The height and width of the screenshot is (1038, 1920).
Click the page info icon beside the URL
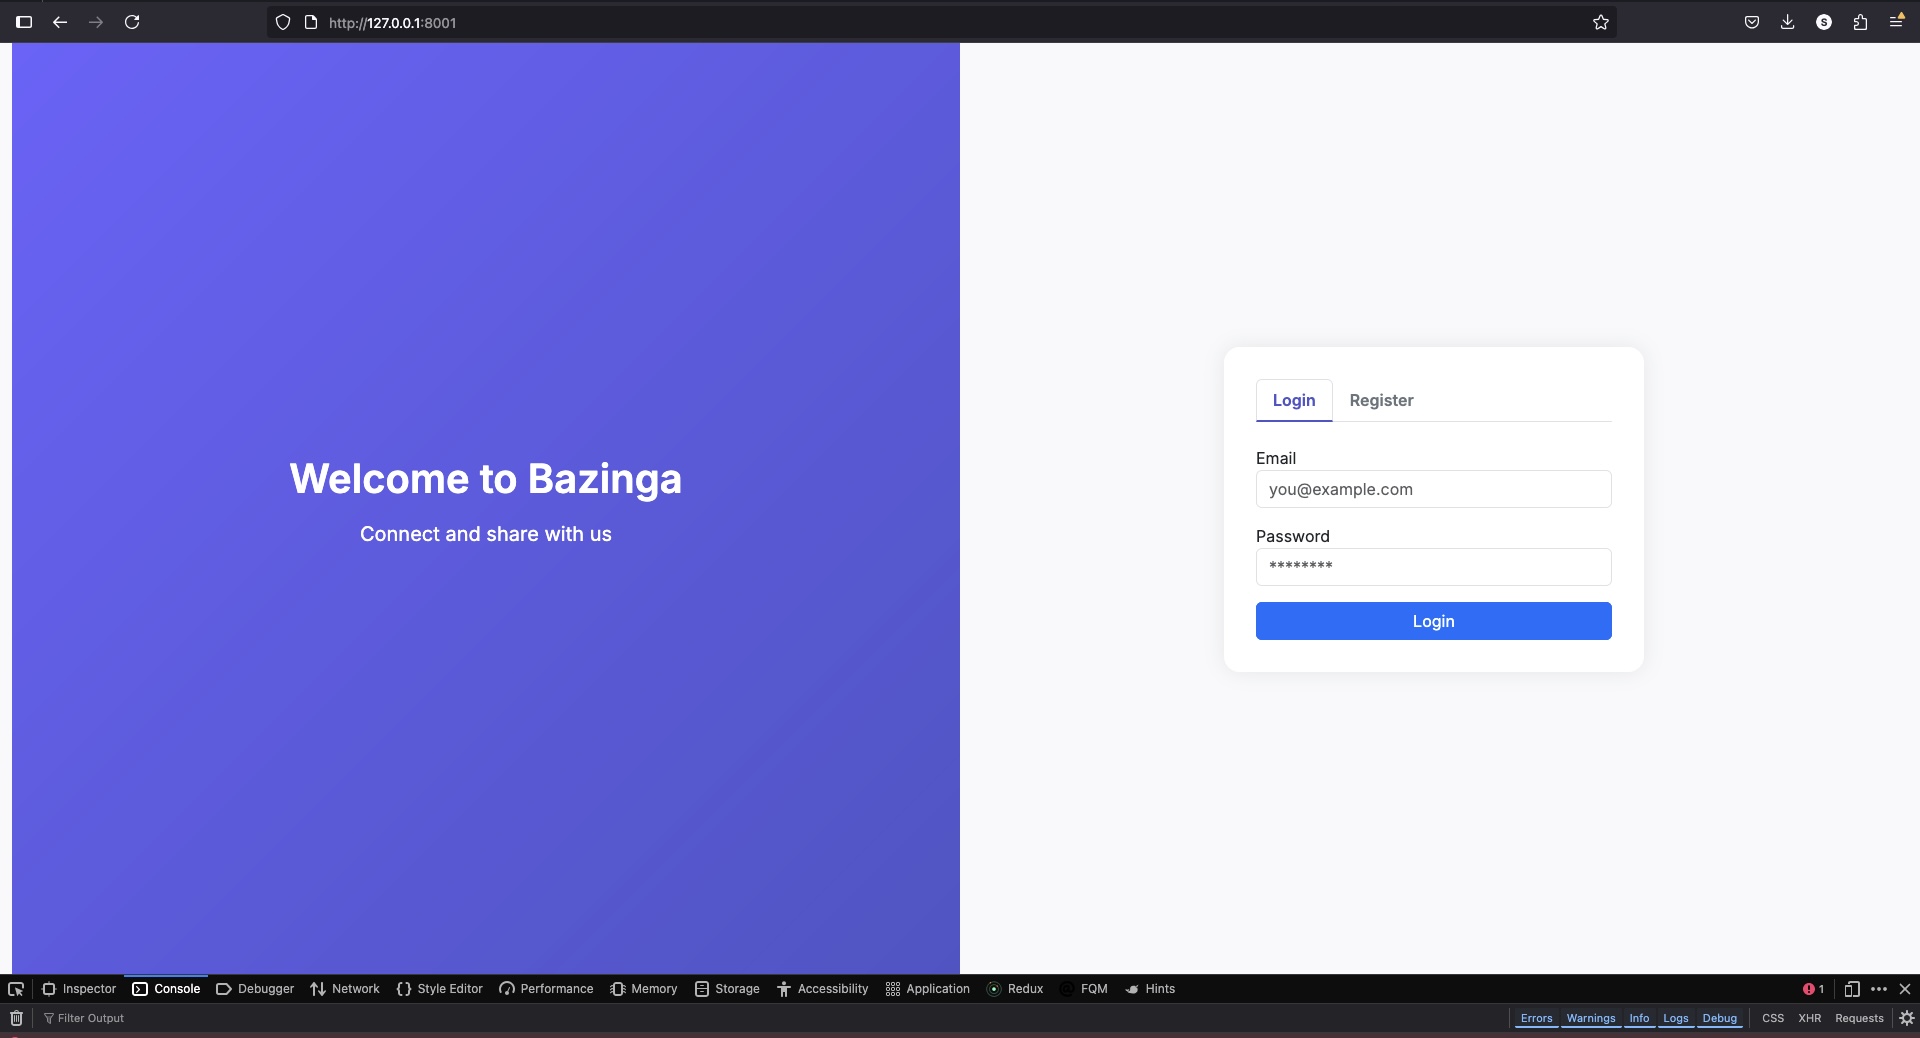[311, 22]
